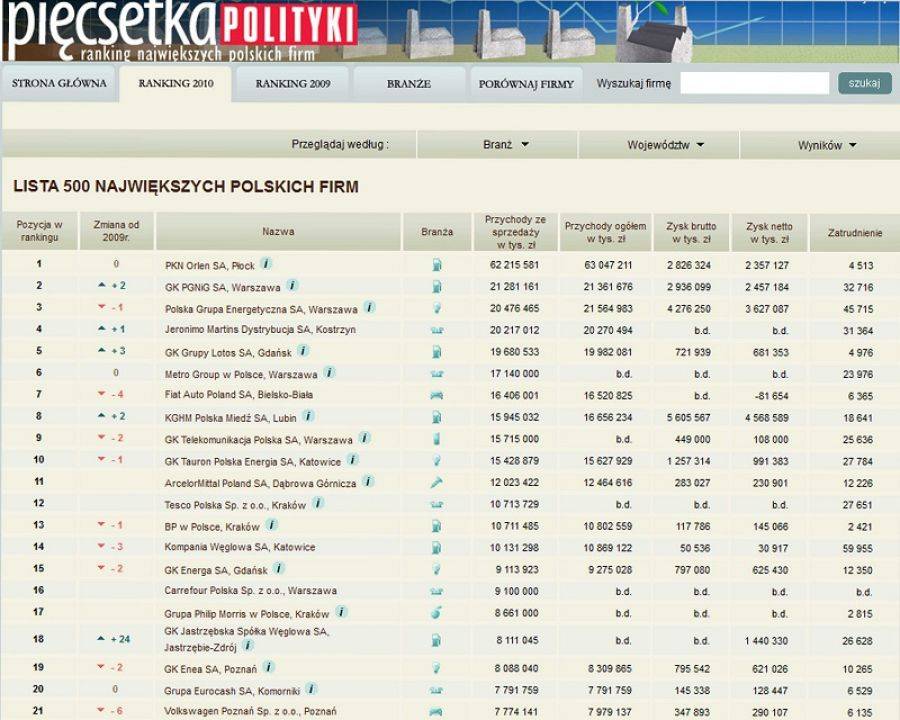
Task: Click the Pozycja w rankingu column header
Action: click(39, 231)
